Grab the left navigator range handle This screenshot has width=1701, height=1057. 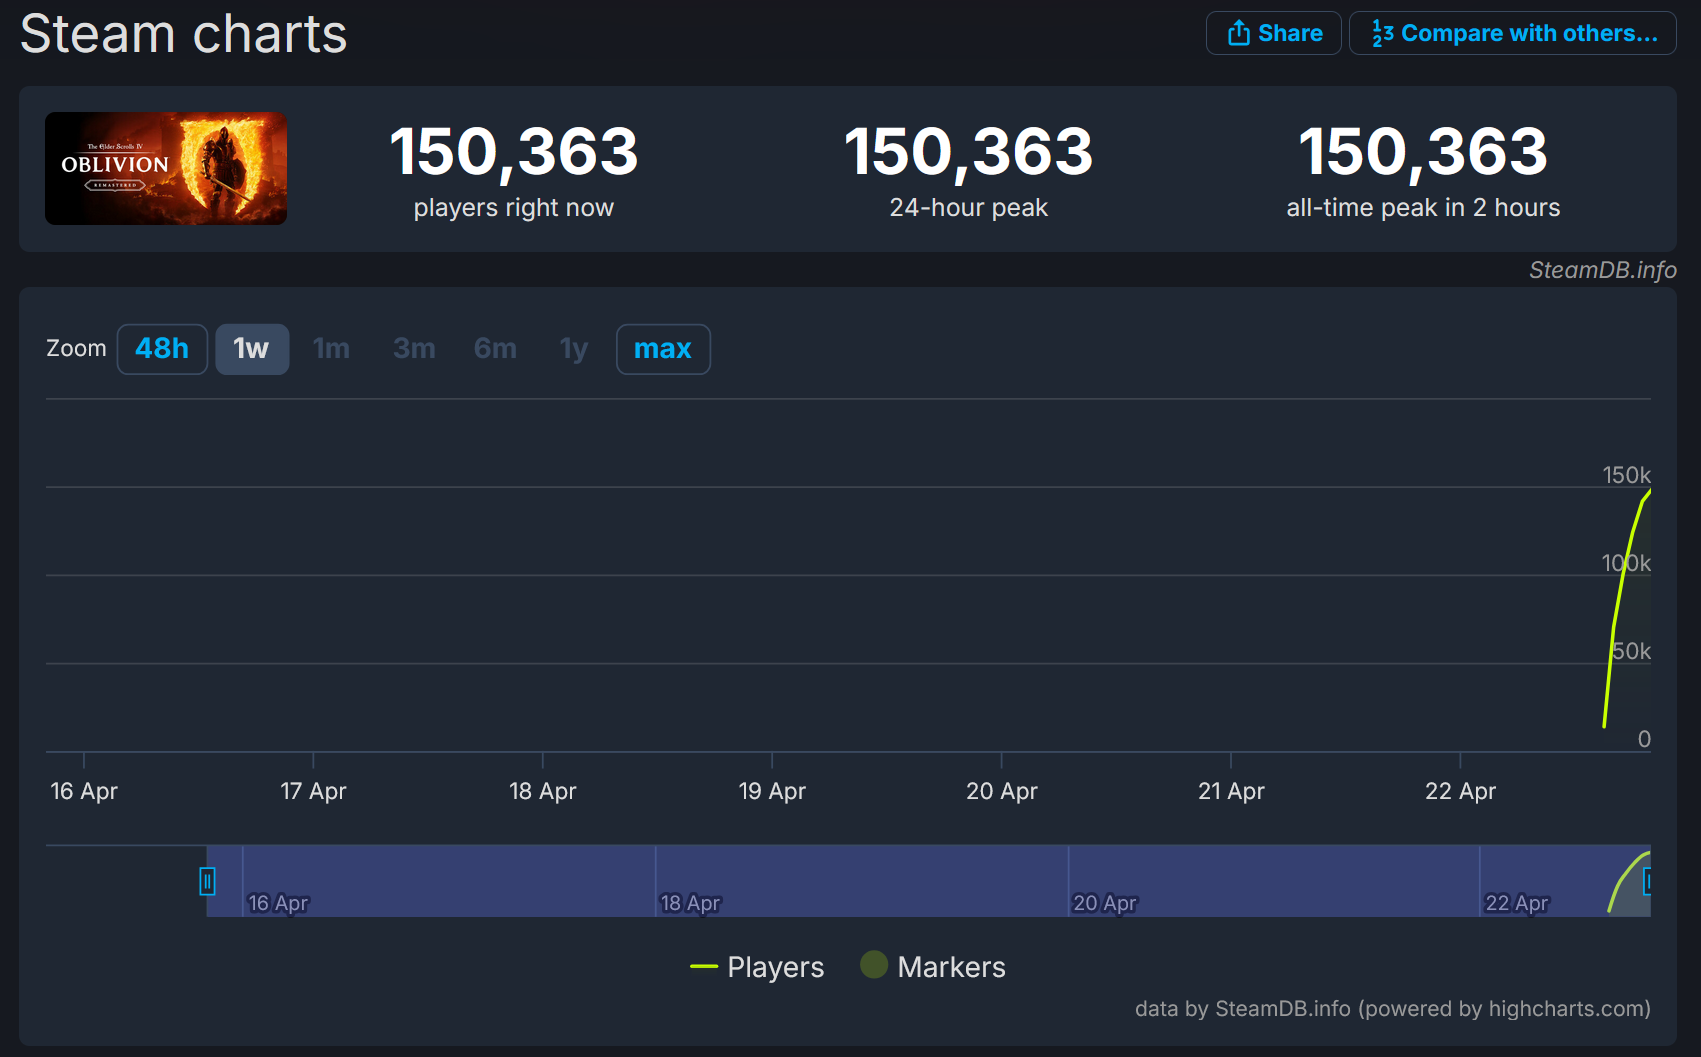tap(207, 881)
